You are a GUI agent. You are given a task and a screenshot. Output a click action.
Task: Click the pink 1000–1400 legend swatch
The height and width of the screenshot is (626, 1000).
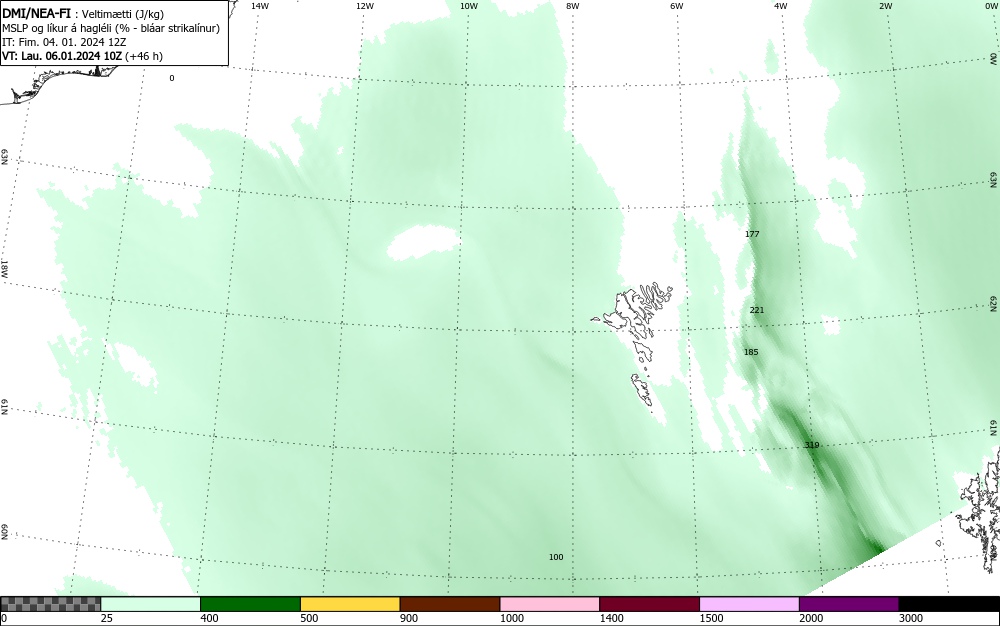550,604
